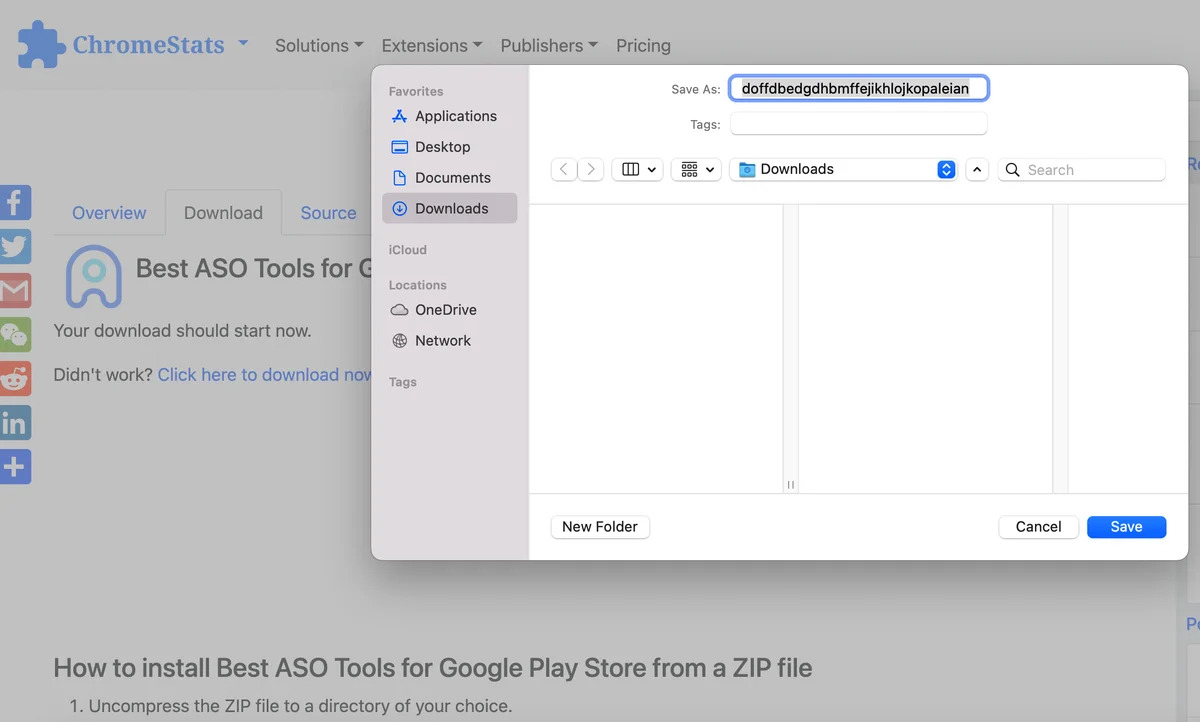Open the Publishers menu
1200x722 pixels.
click(x=549, y=46)
